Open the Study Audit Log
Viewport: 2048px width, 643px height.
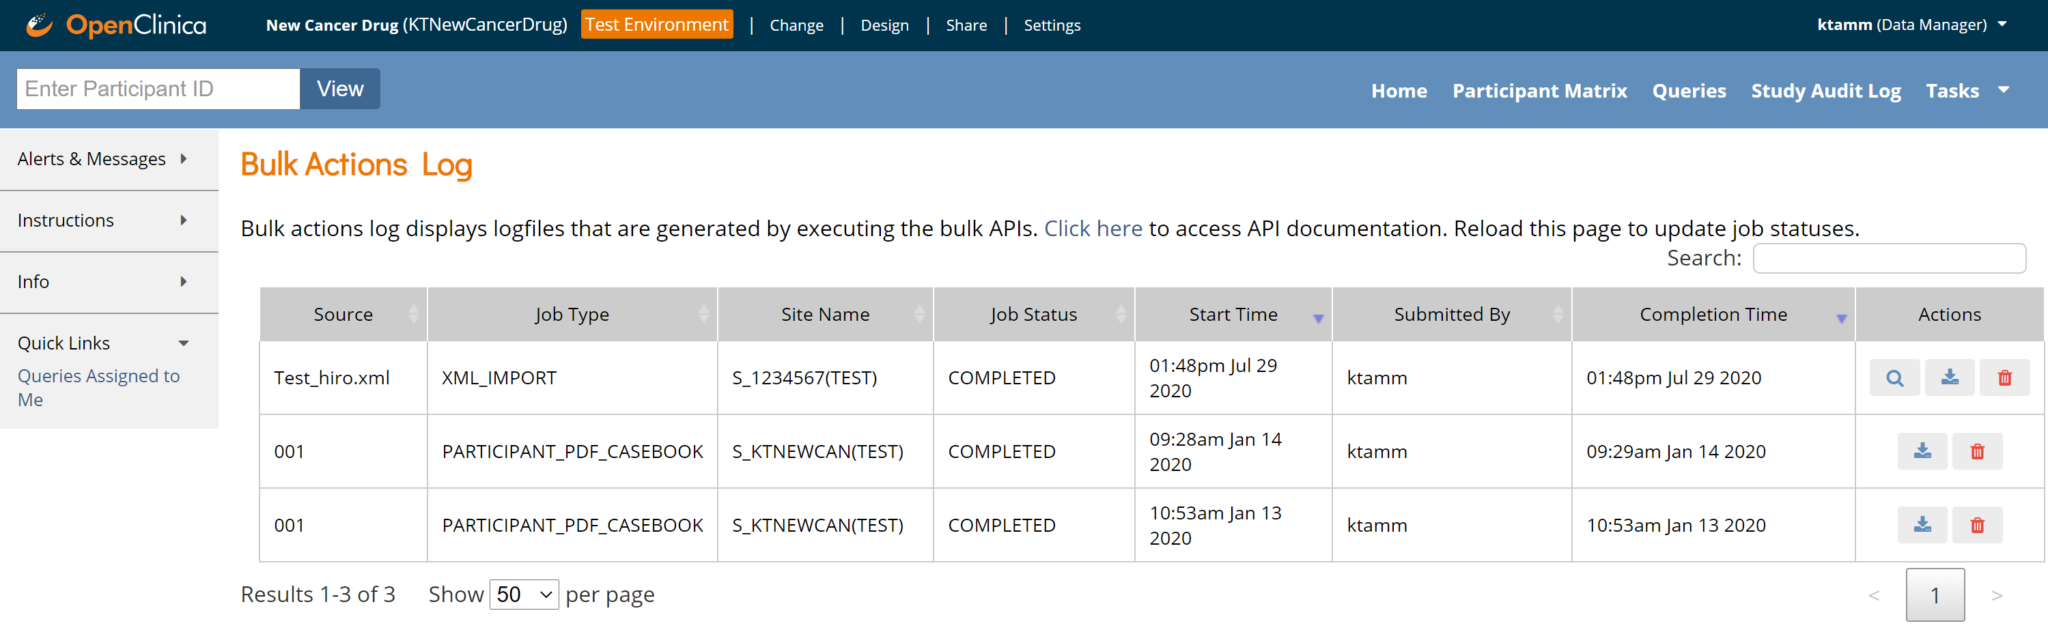[1825, 91]
